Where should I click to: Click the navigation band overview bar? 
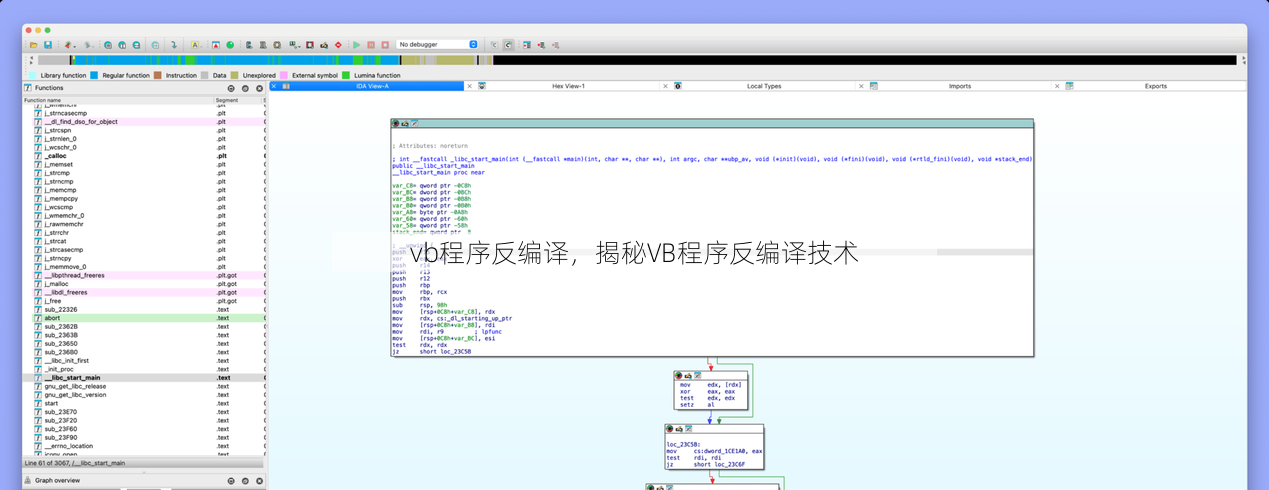(638, 60)
